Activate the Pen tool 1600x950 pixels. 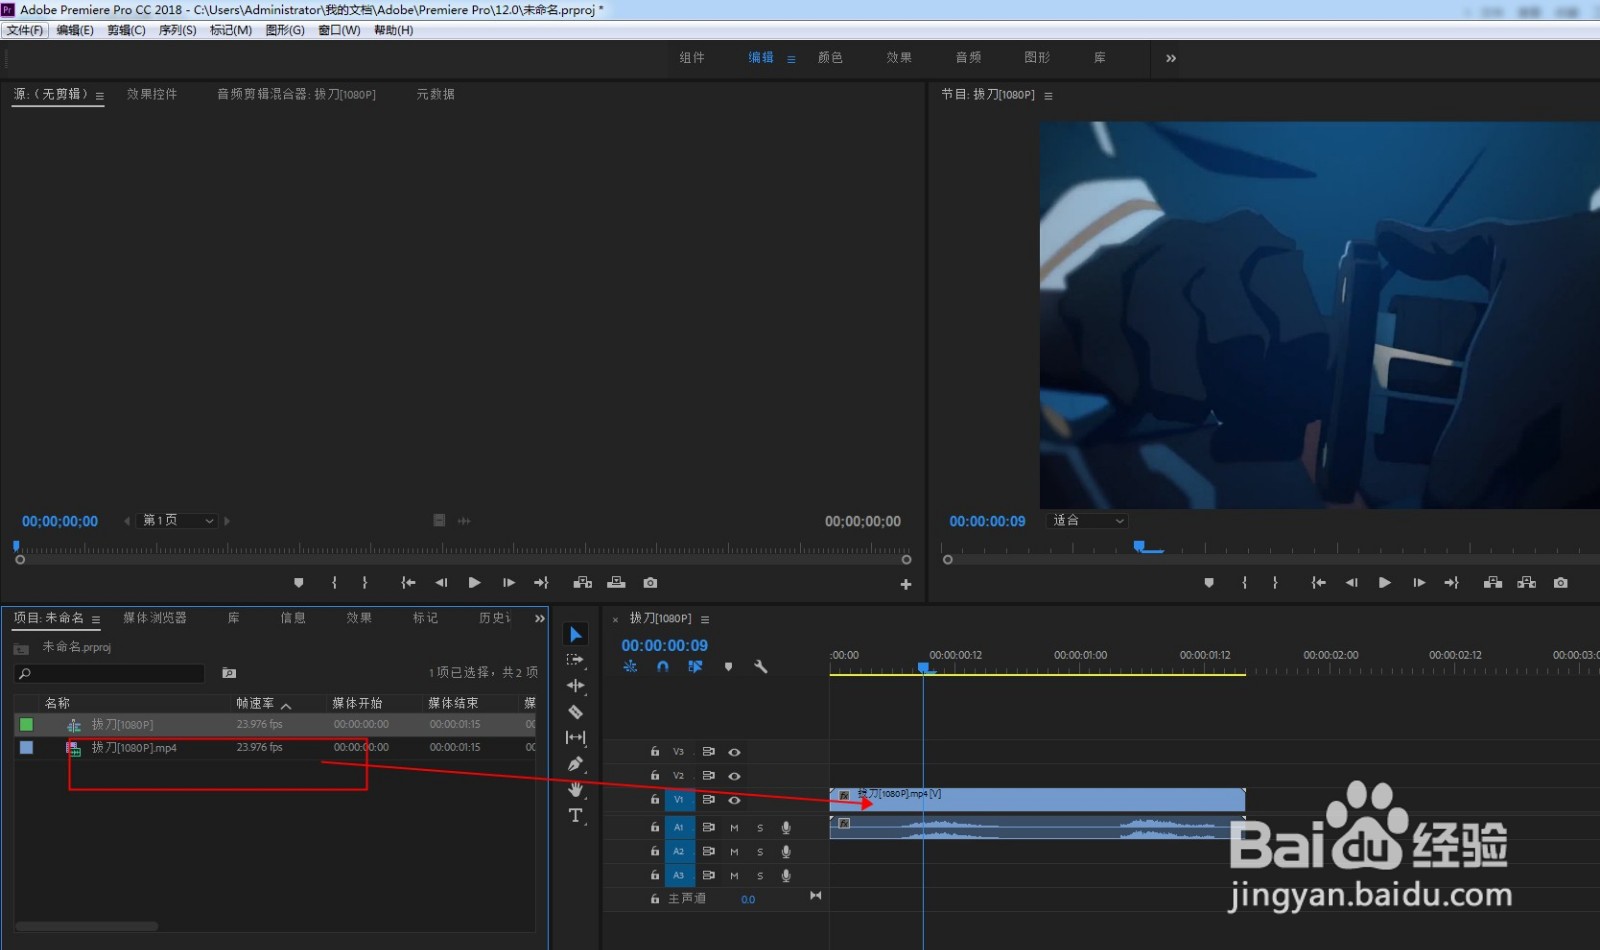pos(575,764)
